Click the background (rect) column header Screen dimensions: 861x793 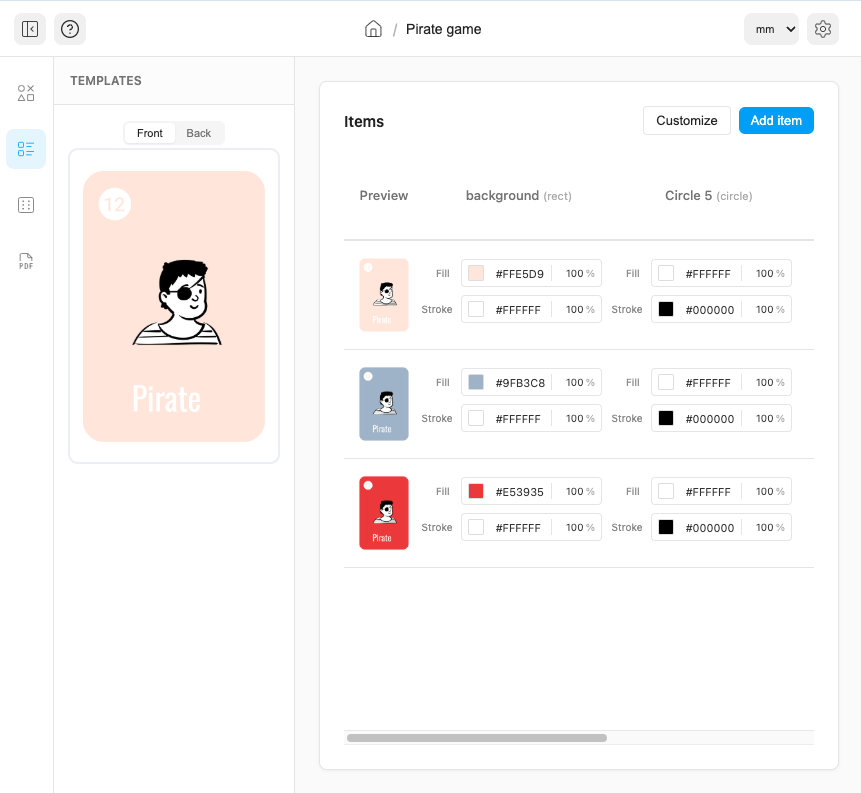(518, 196)
